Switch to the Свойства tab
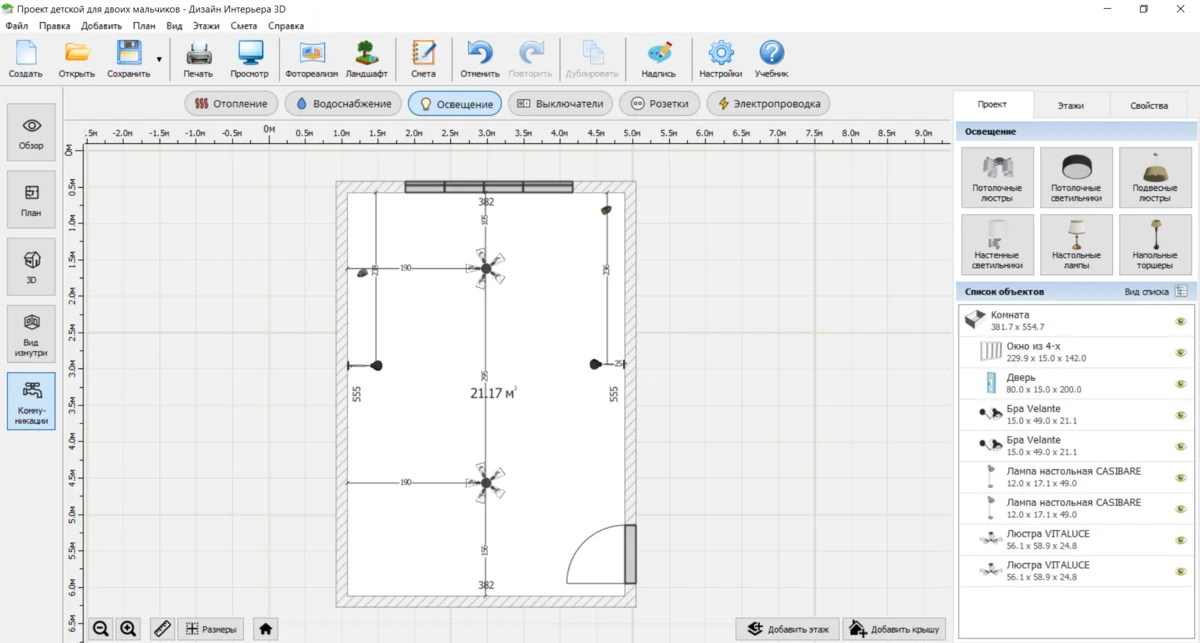This screenshot has height=643, width=1200. click(x=1148, y=105)
